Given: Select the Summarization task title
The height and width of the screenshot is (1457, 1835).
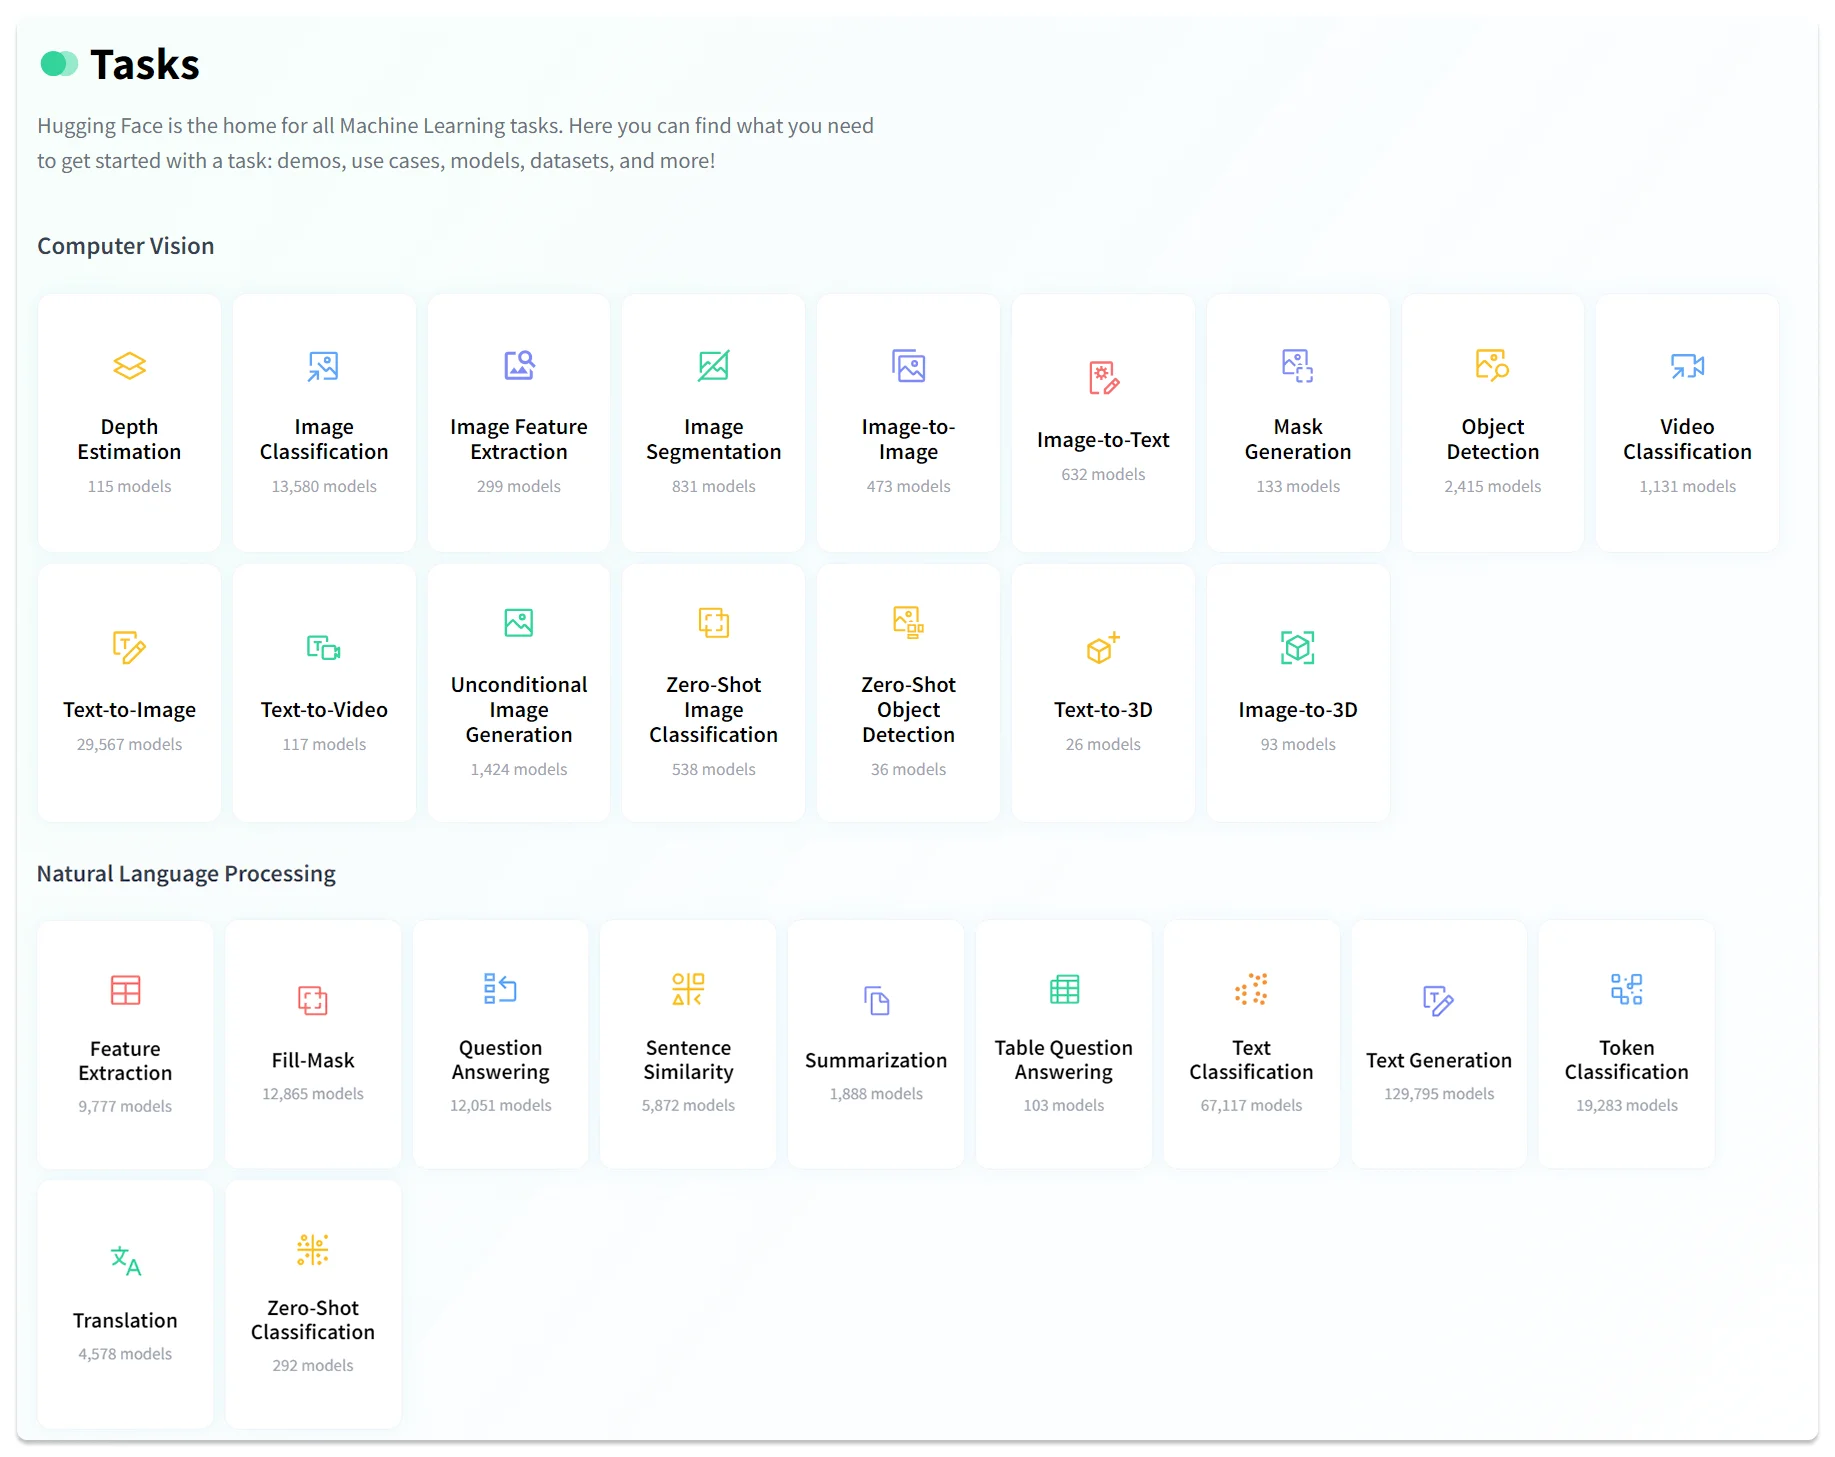Looking at the screenshot, I should coord(875,1060).
